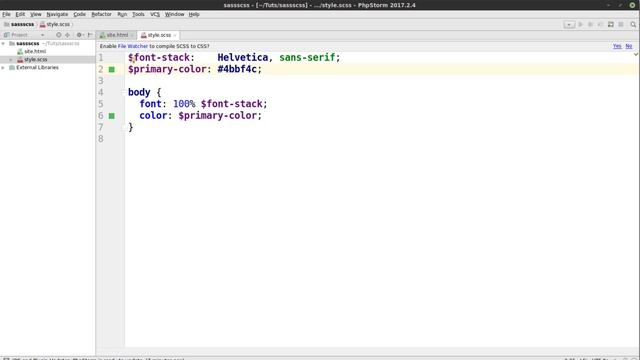Click the body selector on line 4
This screenshot has width=640, height=360.
click(139, 92)
